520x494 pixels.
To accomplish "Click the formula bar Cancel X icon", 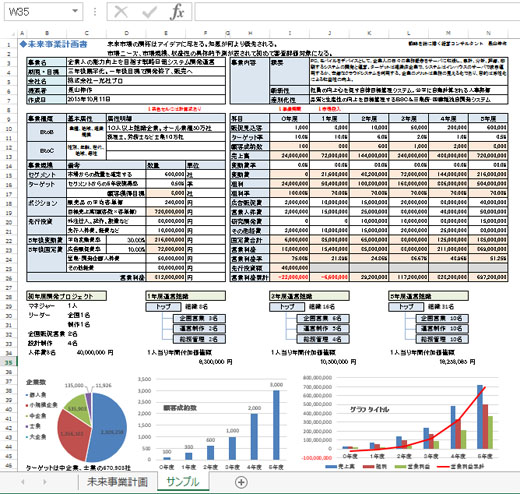I will coord(121,12).
